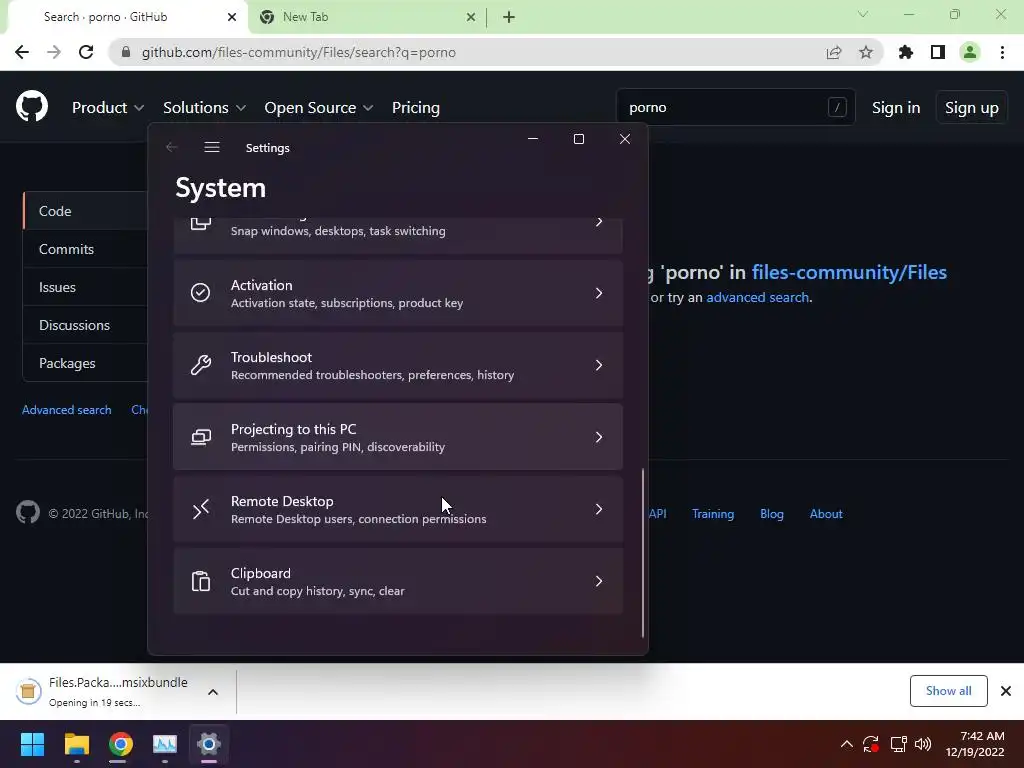Select the Code search category
Viewport: 1024px width, 768px height.
click(86, 210)
